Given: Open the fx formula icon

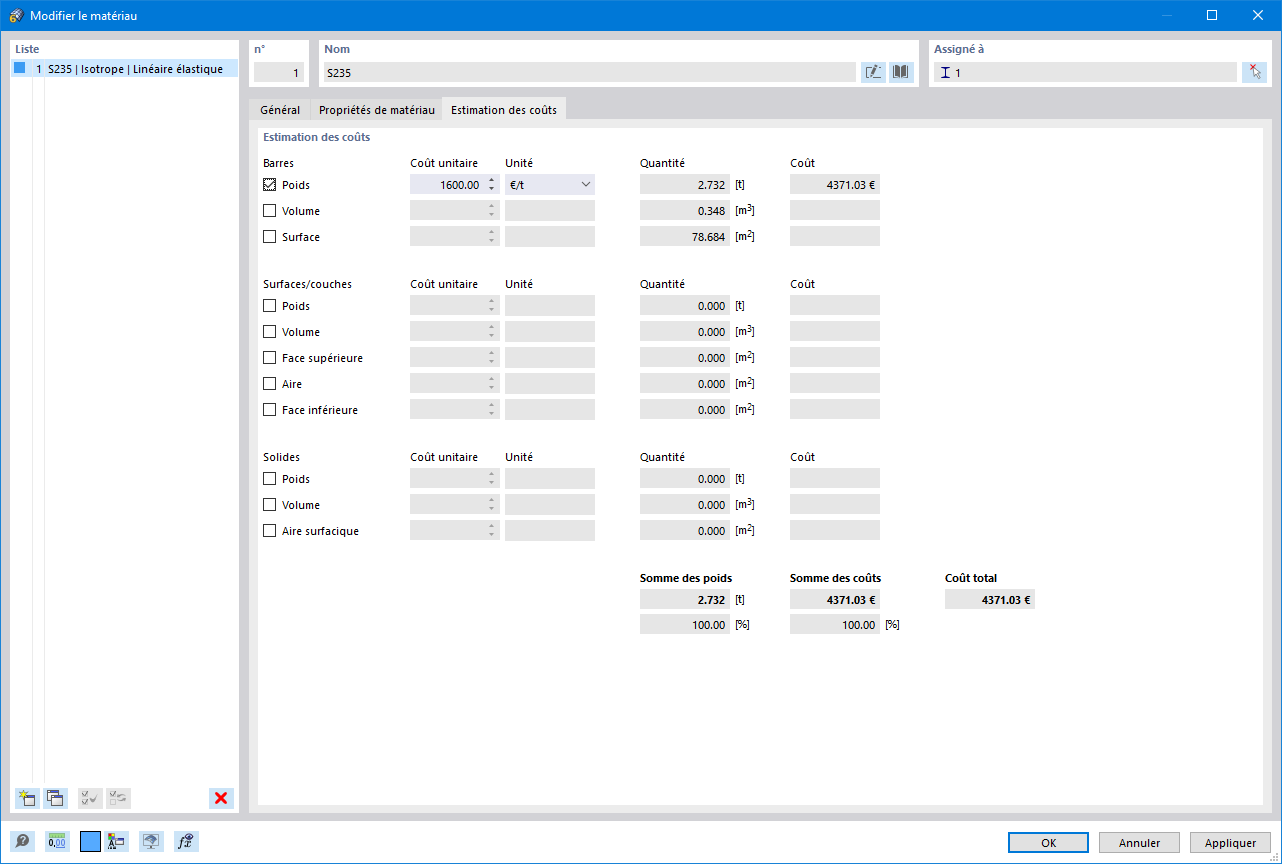Looking at the screenshot, I should (185, 842).
